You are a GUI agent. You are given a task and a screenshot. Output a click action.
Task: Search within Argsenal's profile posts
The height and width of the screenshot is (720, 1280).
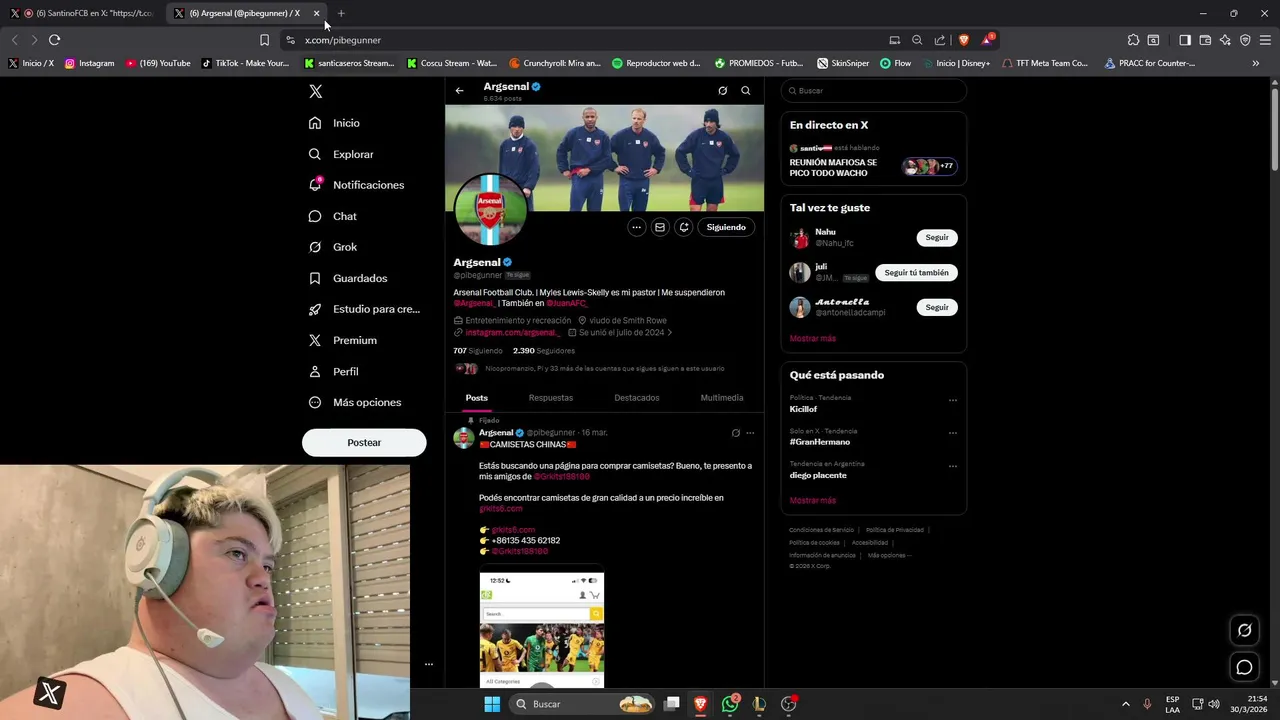[x=745, y=91]
